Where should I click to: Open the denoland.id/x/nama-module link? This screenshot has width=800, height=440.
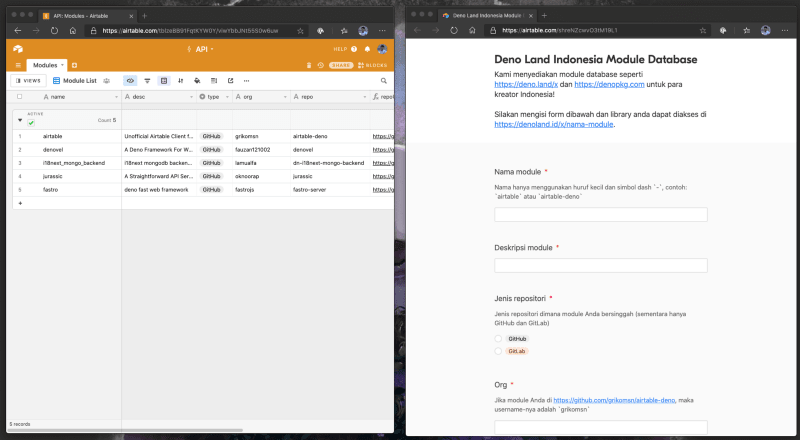[554, 124]
